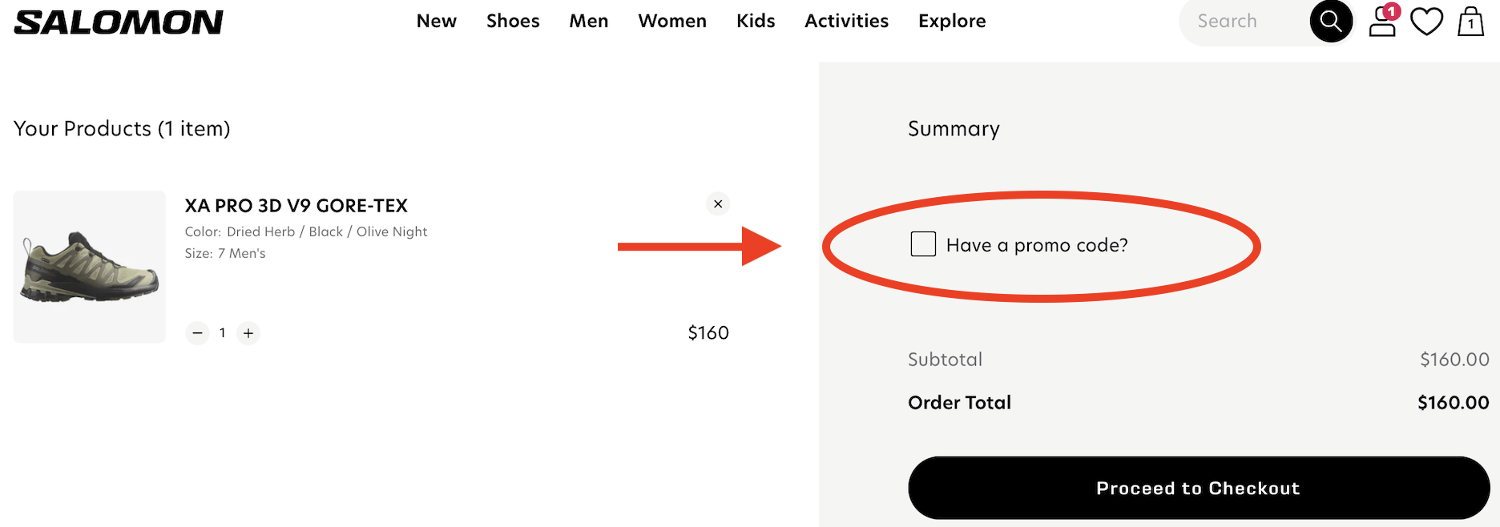Open XA PRO 3D V9 GORE-TEX product link

point(296,206)
